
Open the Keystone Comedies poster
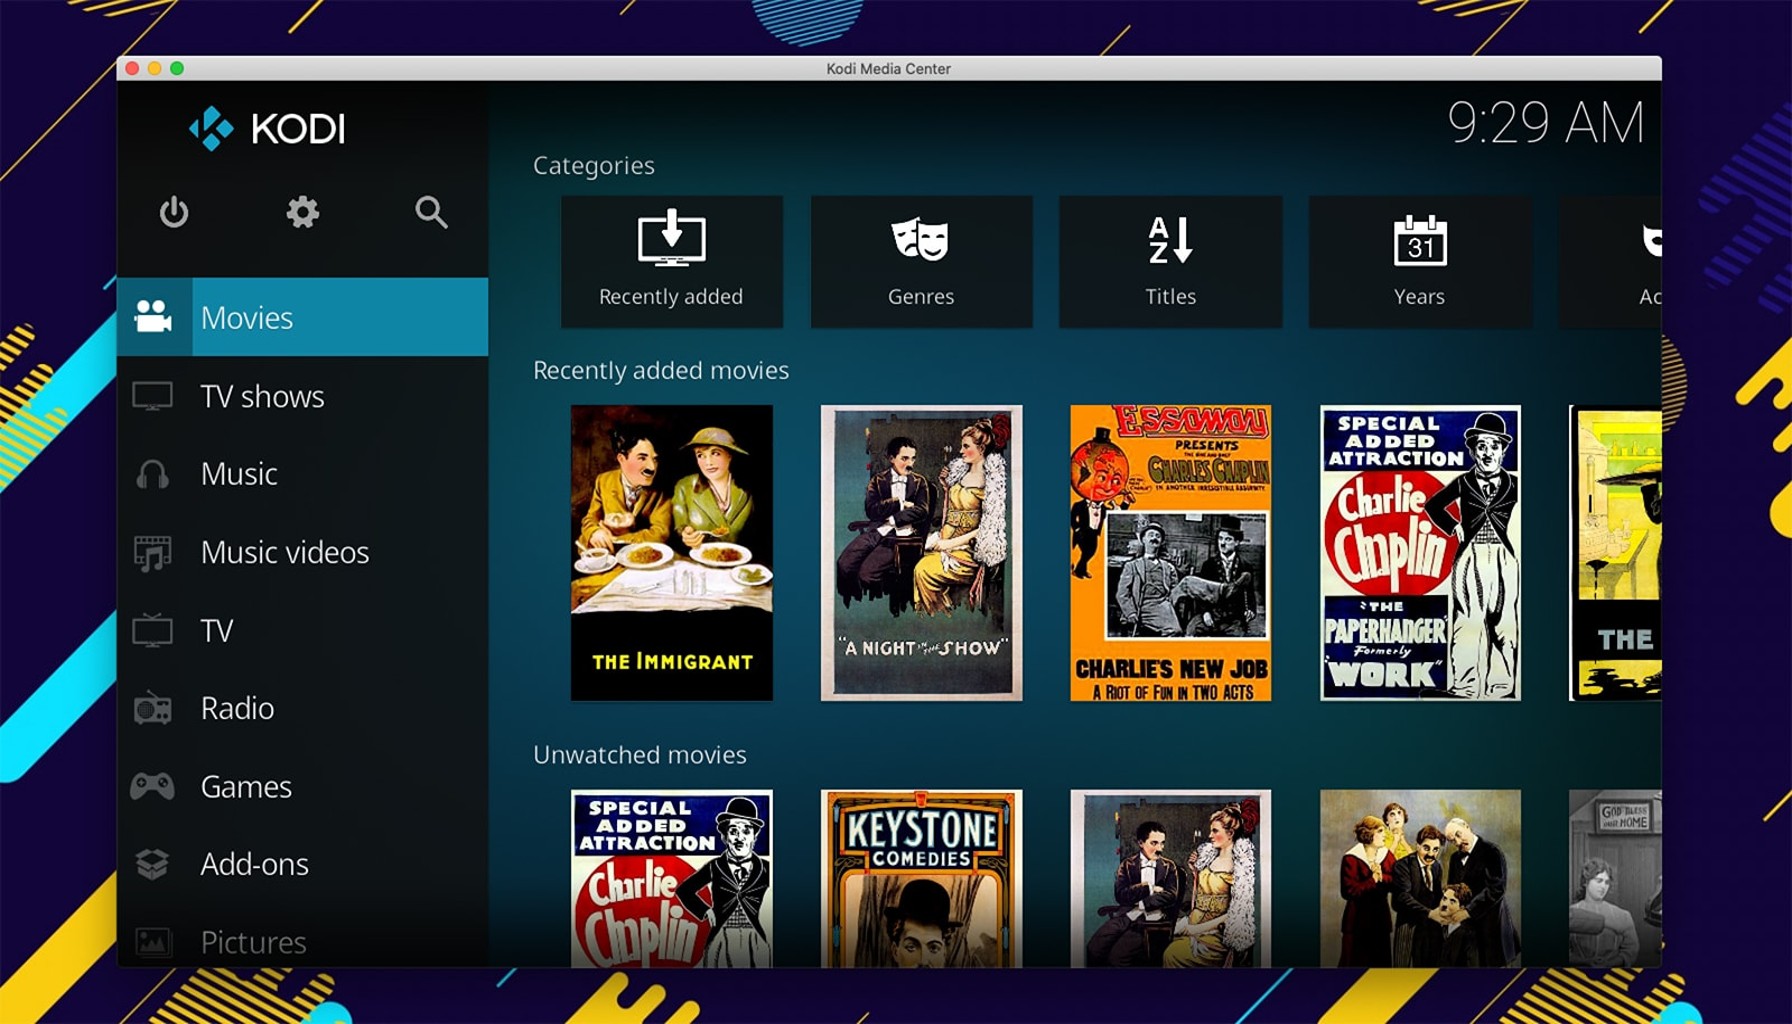921,878
